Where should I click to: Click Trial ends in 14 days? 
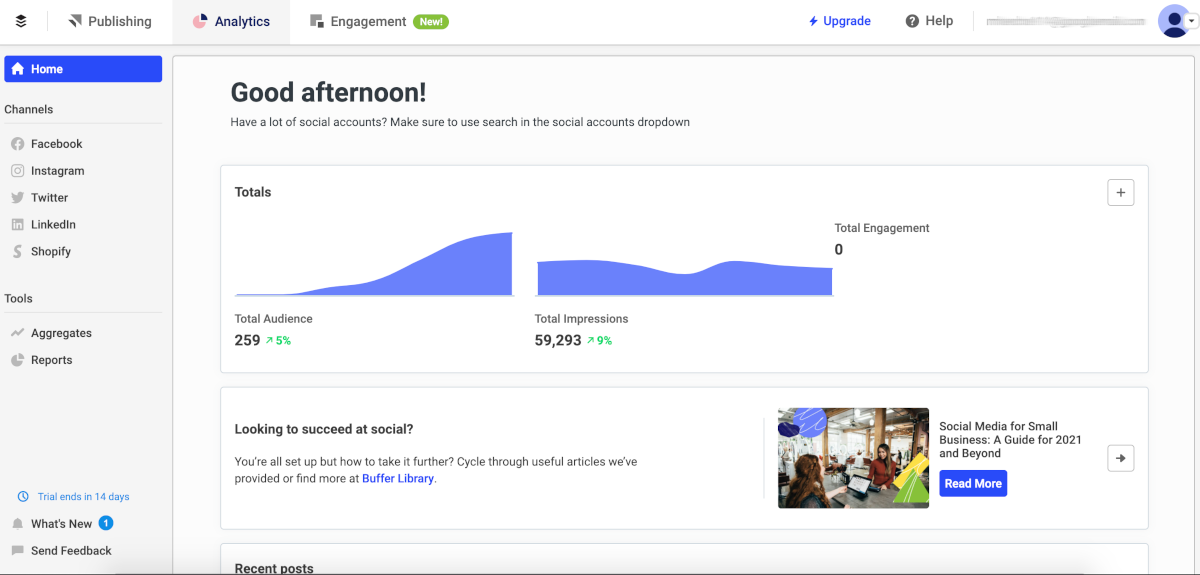point(84,497)
